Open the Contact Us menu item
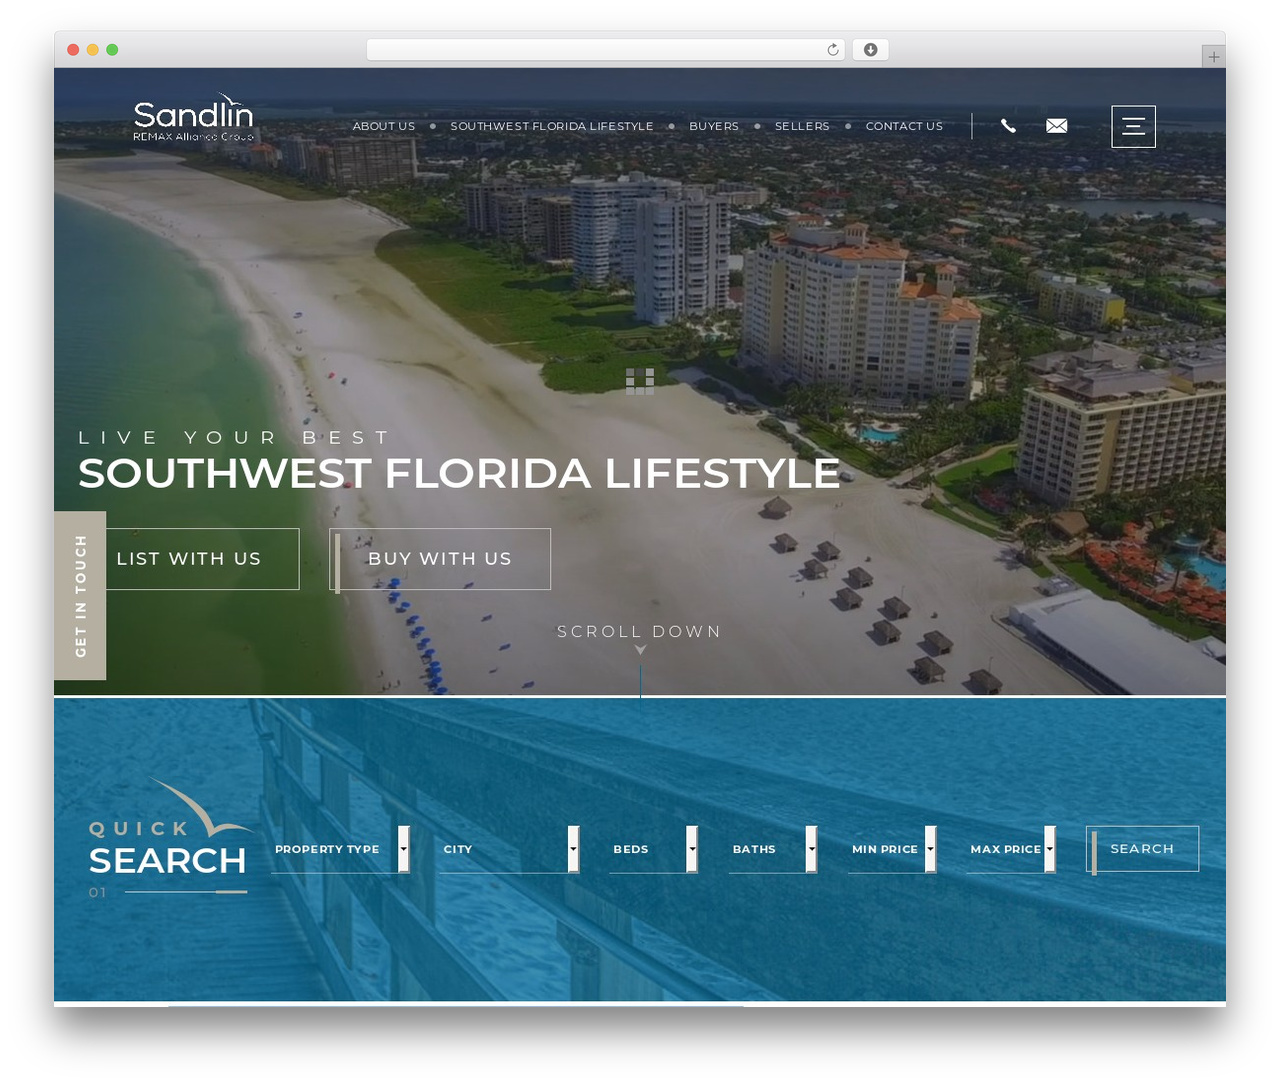 point(904,126)
